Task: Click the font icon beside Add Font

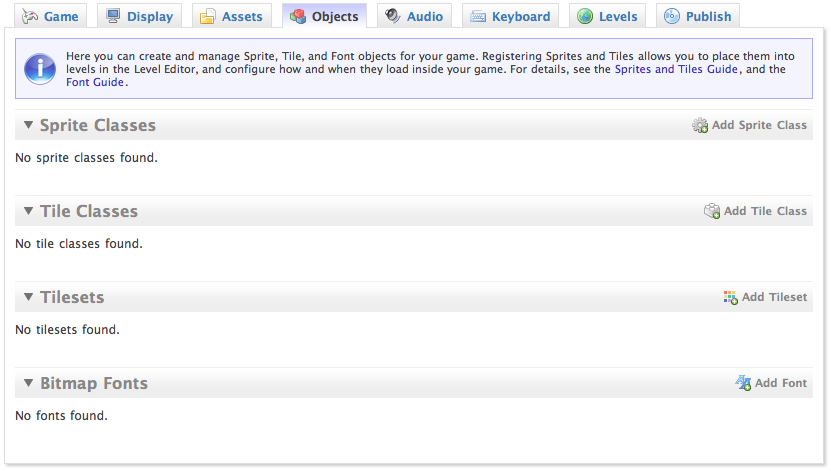Action: click(x=743, y=383)
